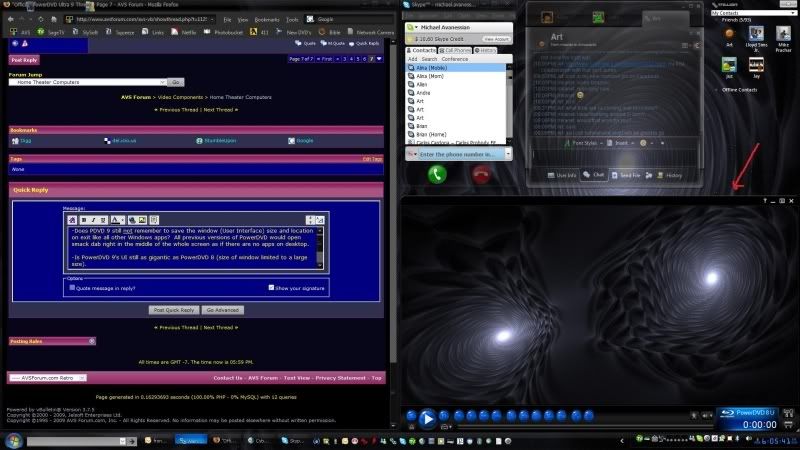This screenshot has height=450, width=800.
Task: Click Lloyd Sims Jr. avatar in contact list
Action: point(756,34)
